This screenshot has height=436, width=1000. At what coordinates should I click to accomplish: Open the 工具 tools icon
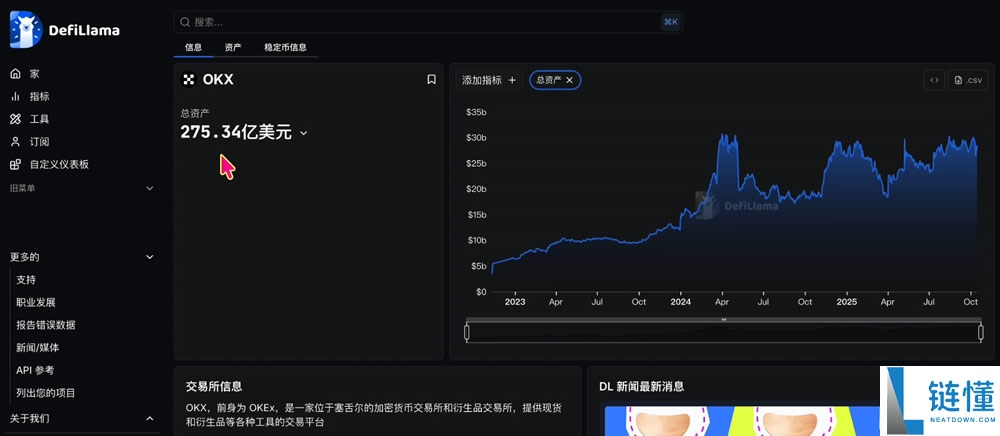(16, 119)
